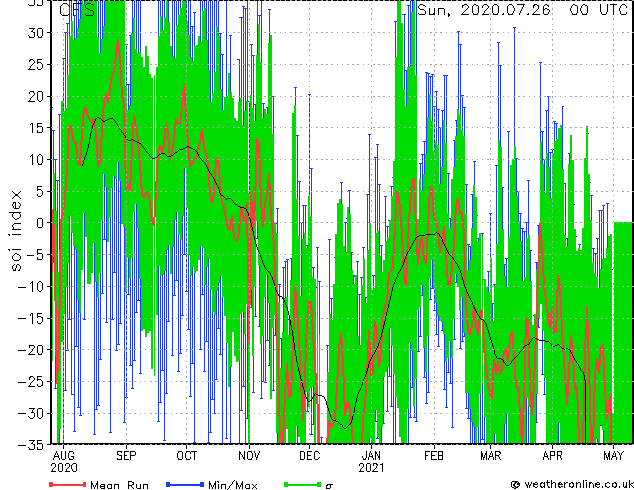Click the soi index y-axis title
Viewport: 634px width, 490px height.
16,231
